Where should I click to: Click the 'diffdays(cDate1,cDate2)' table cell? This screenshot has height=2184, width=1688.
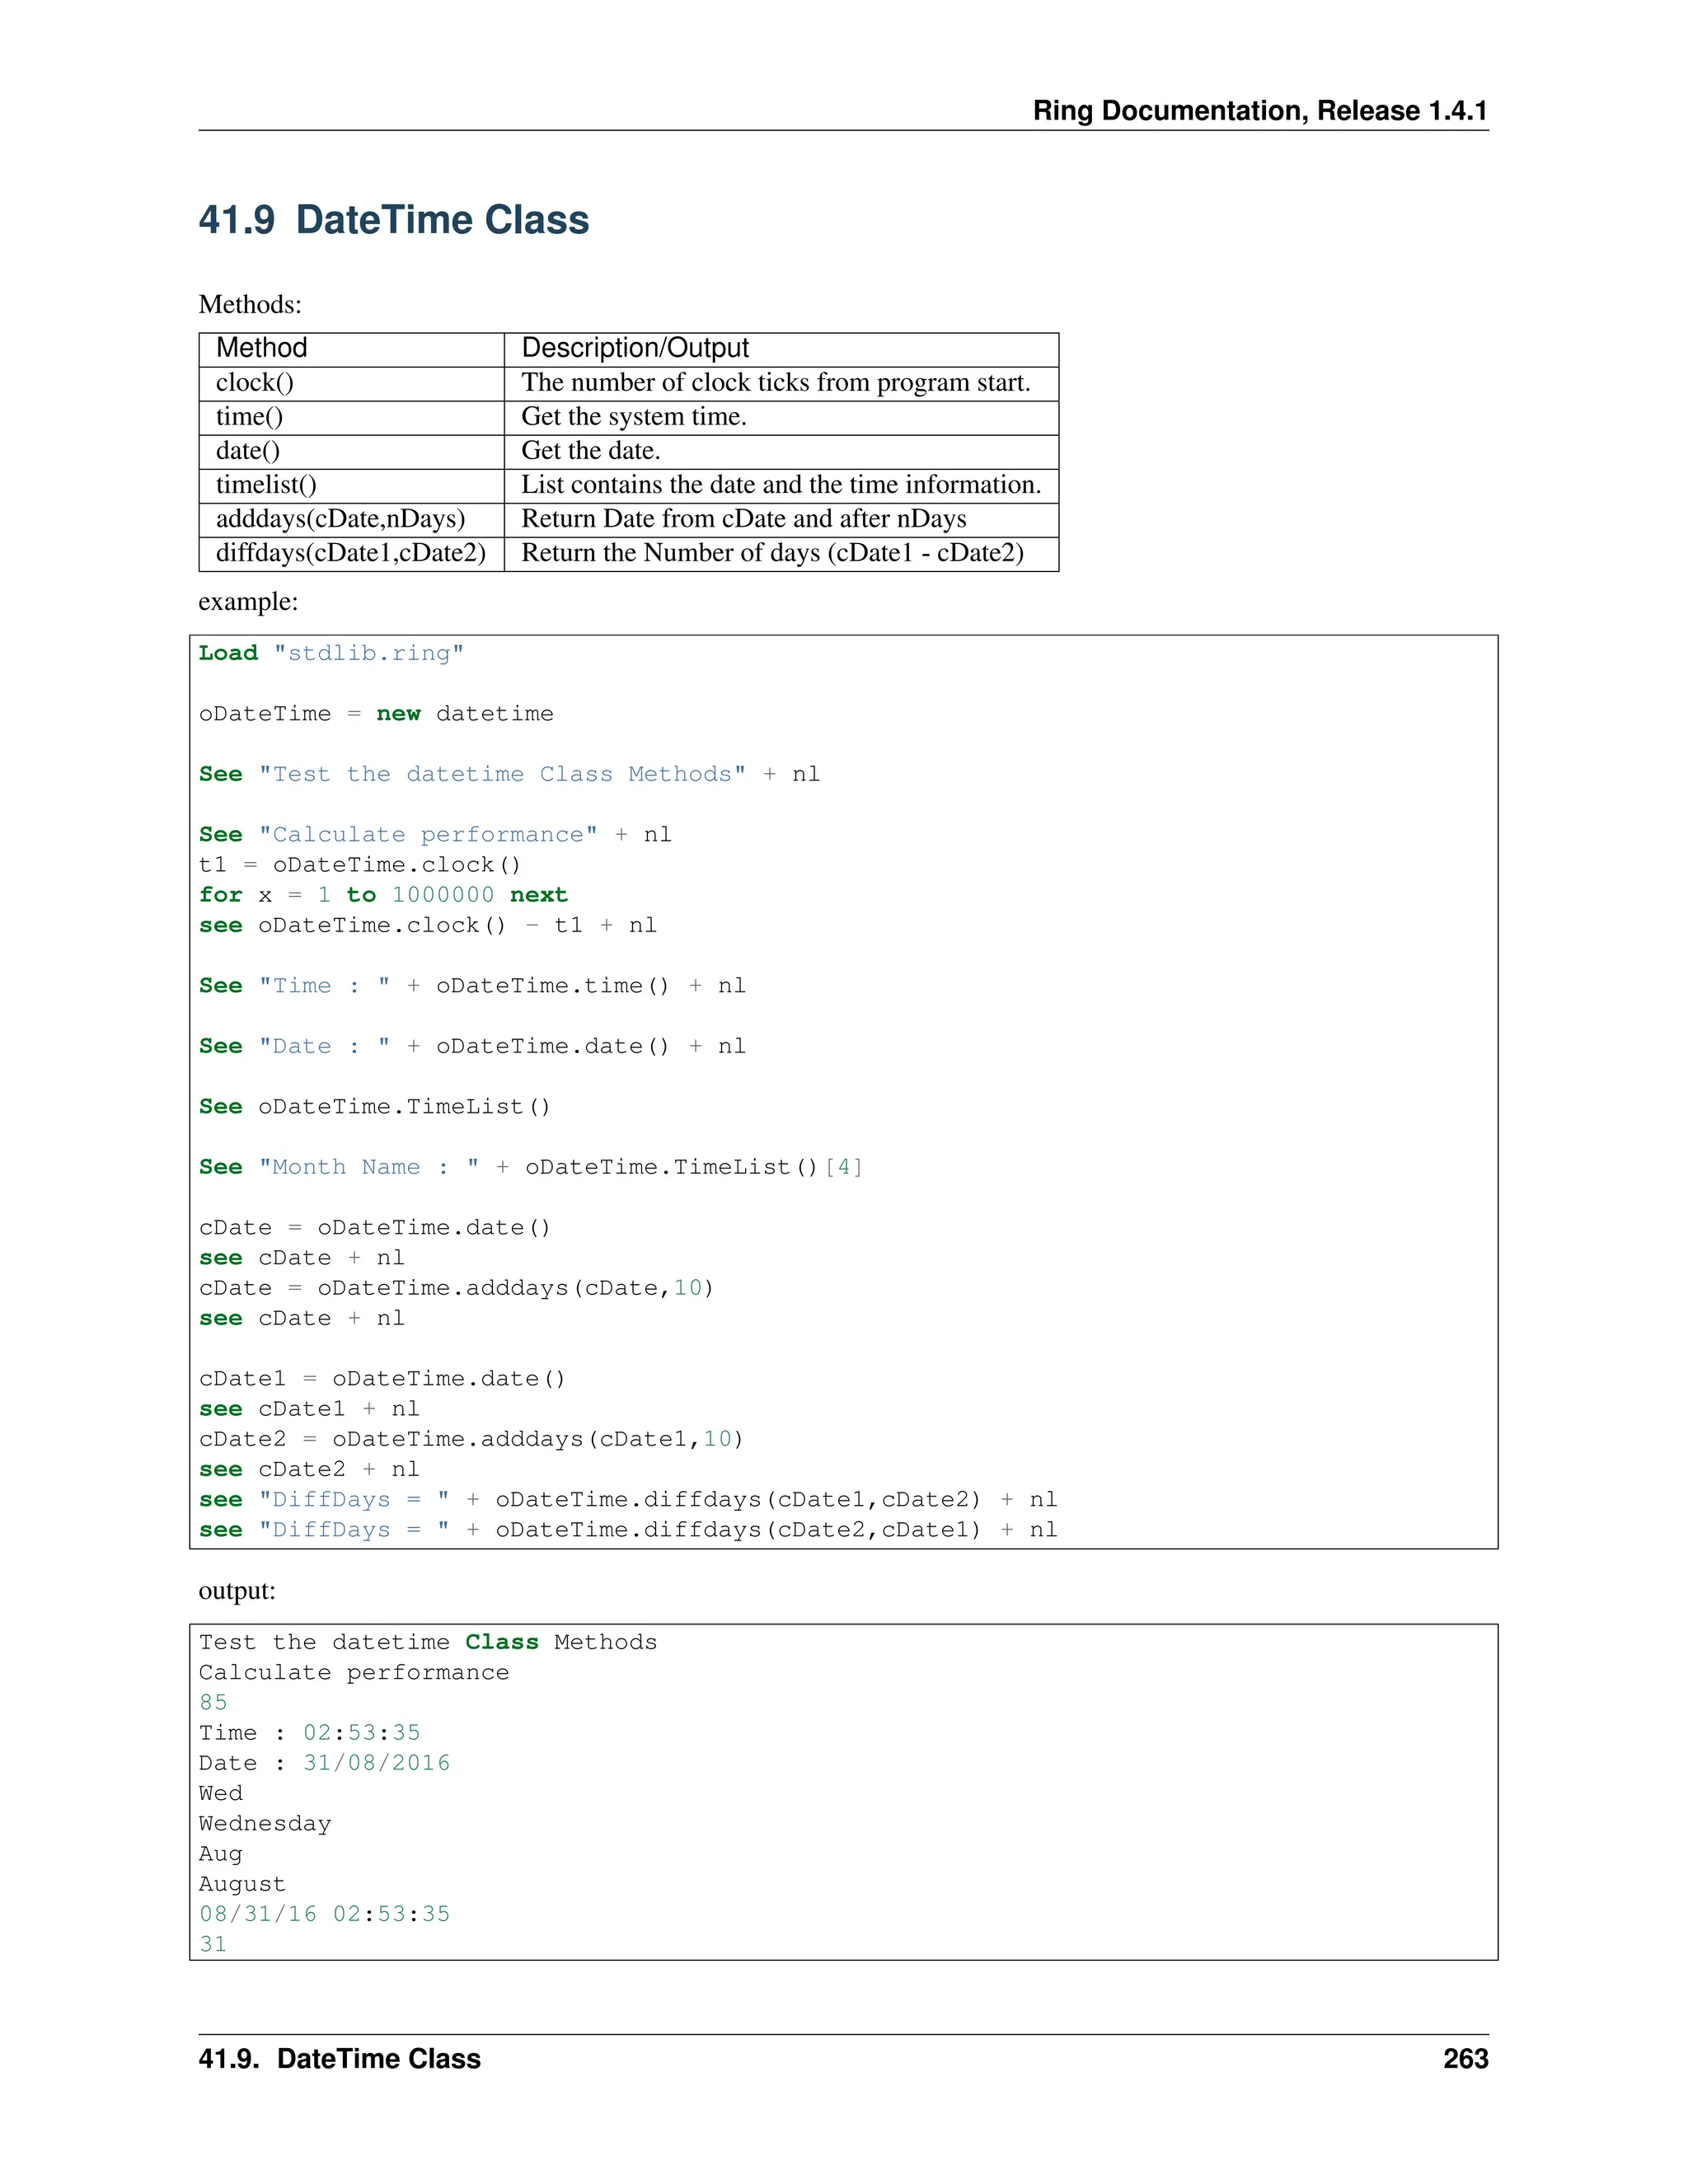click(x=351, y=553)
